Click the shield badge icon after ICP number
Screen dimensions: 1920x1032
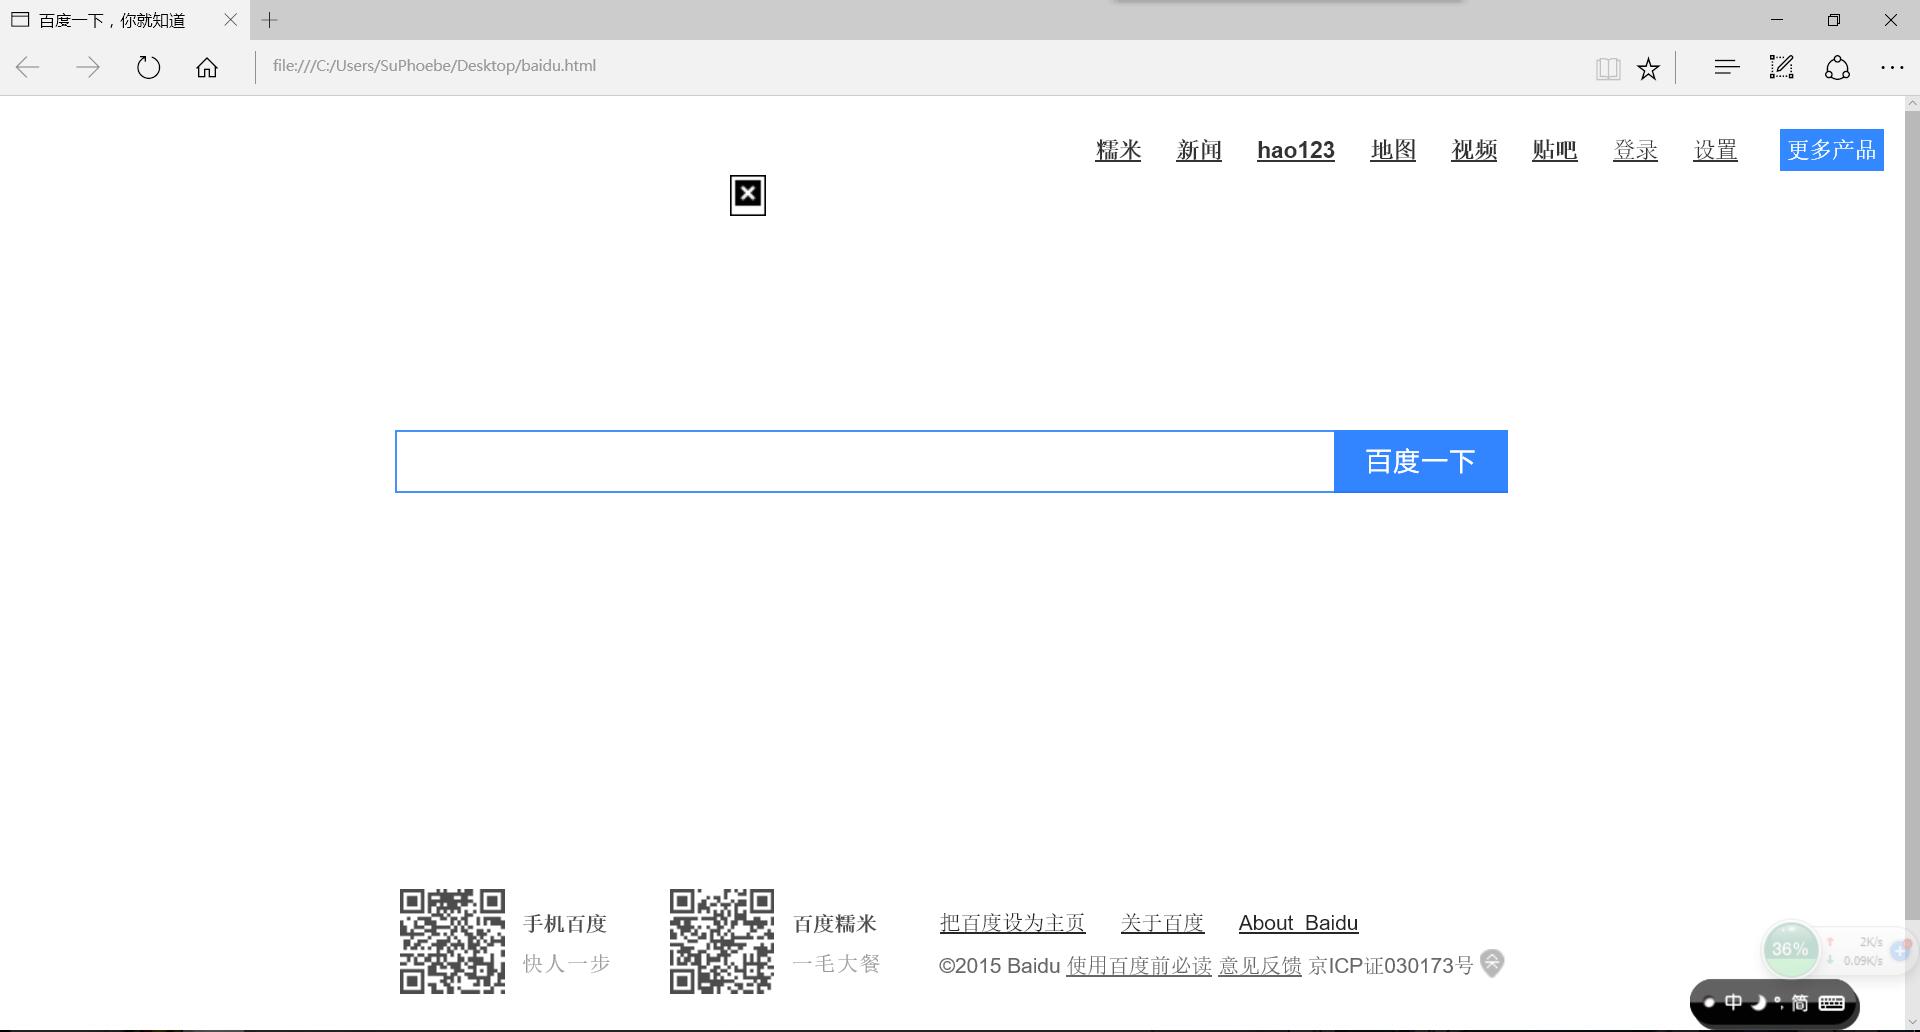click(1492, 963)
